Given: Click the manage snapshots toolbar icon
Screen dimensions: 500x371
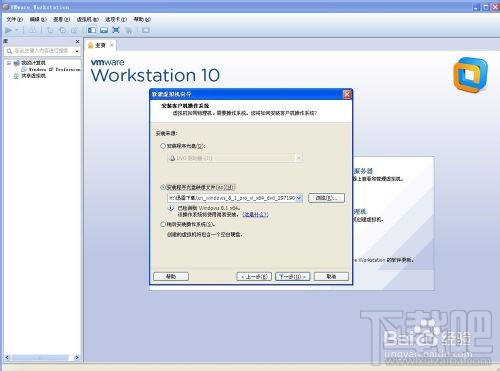Looking at the screenshot, I should (74, 30).
